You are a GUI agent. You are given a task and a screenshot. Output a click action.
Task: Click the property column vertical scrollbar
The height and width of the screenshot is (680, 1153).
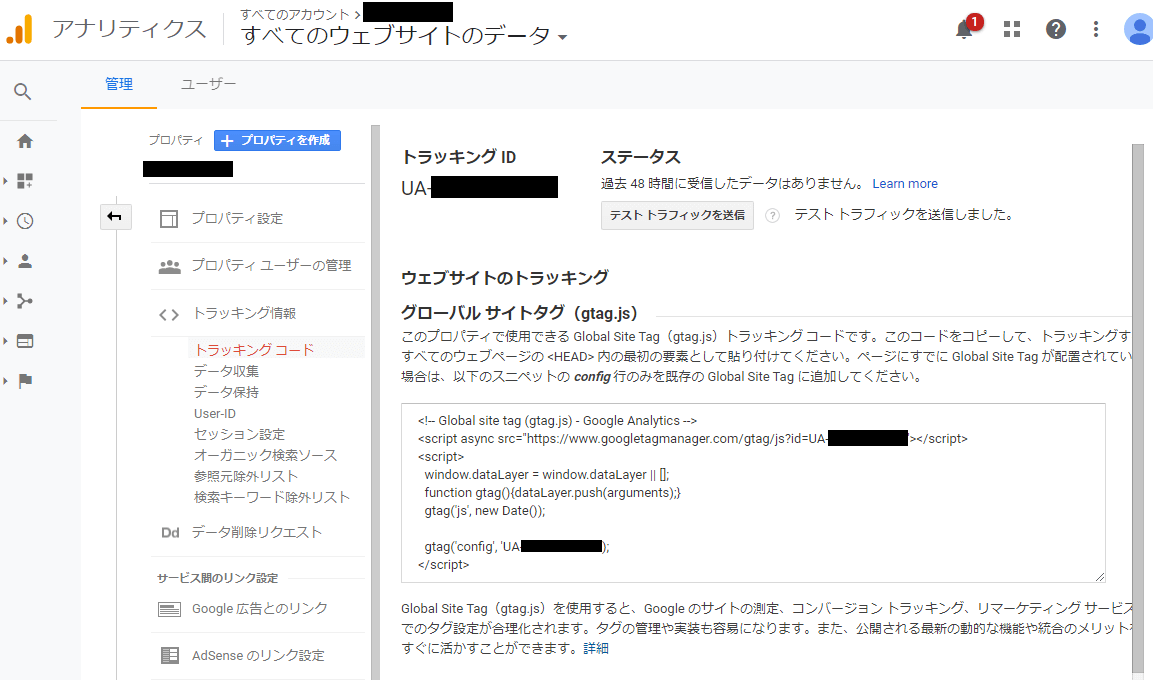click(375, 403)
